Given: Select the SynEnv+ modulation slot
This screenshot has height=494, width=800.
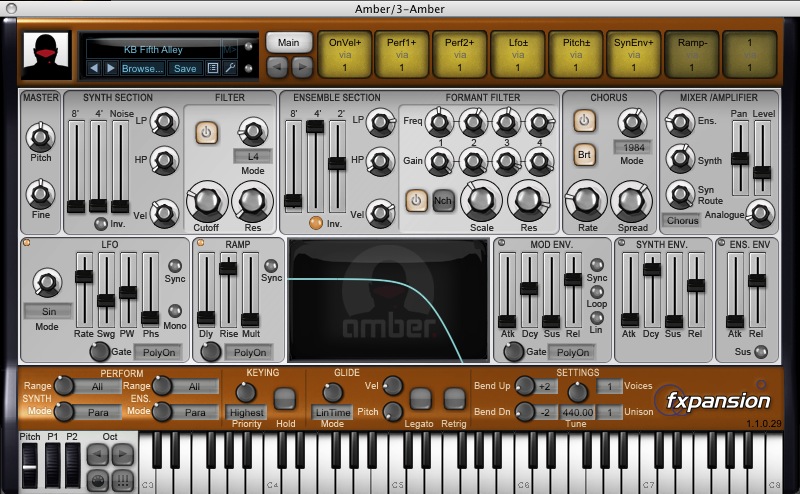Looking at the screenshot, I should pyautogui.click(x=634, y=55).
